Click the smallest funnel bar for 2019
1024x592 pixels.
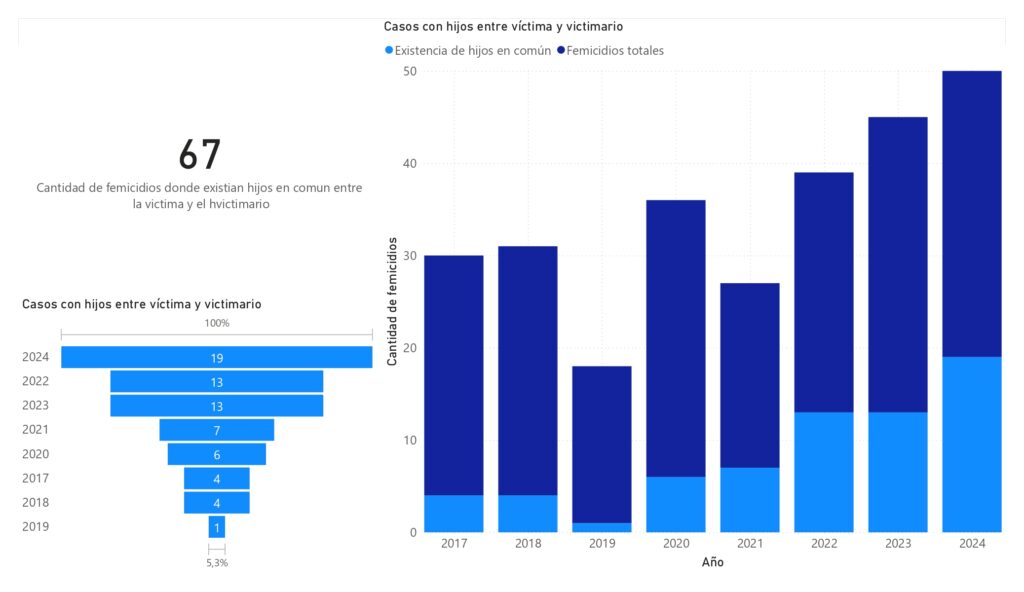[216, 527]
